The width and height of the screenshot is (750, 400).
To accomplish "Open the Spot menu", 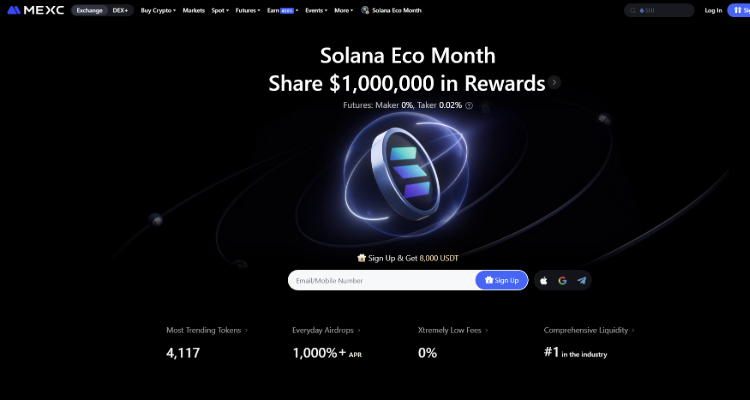I will 220,10.
